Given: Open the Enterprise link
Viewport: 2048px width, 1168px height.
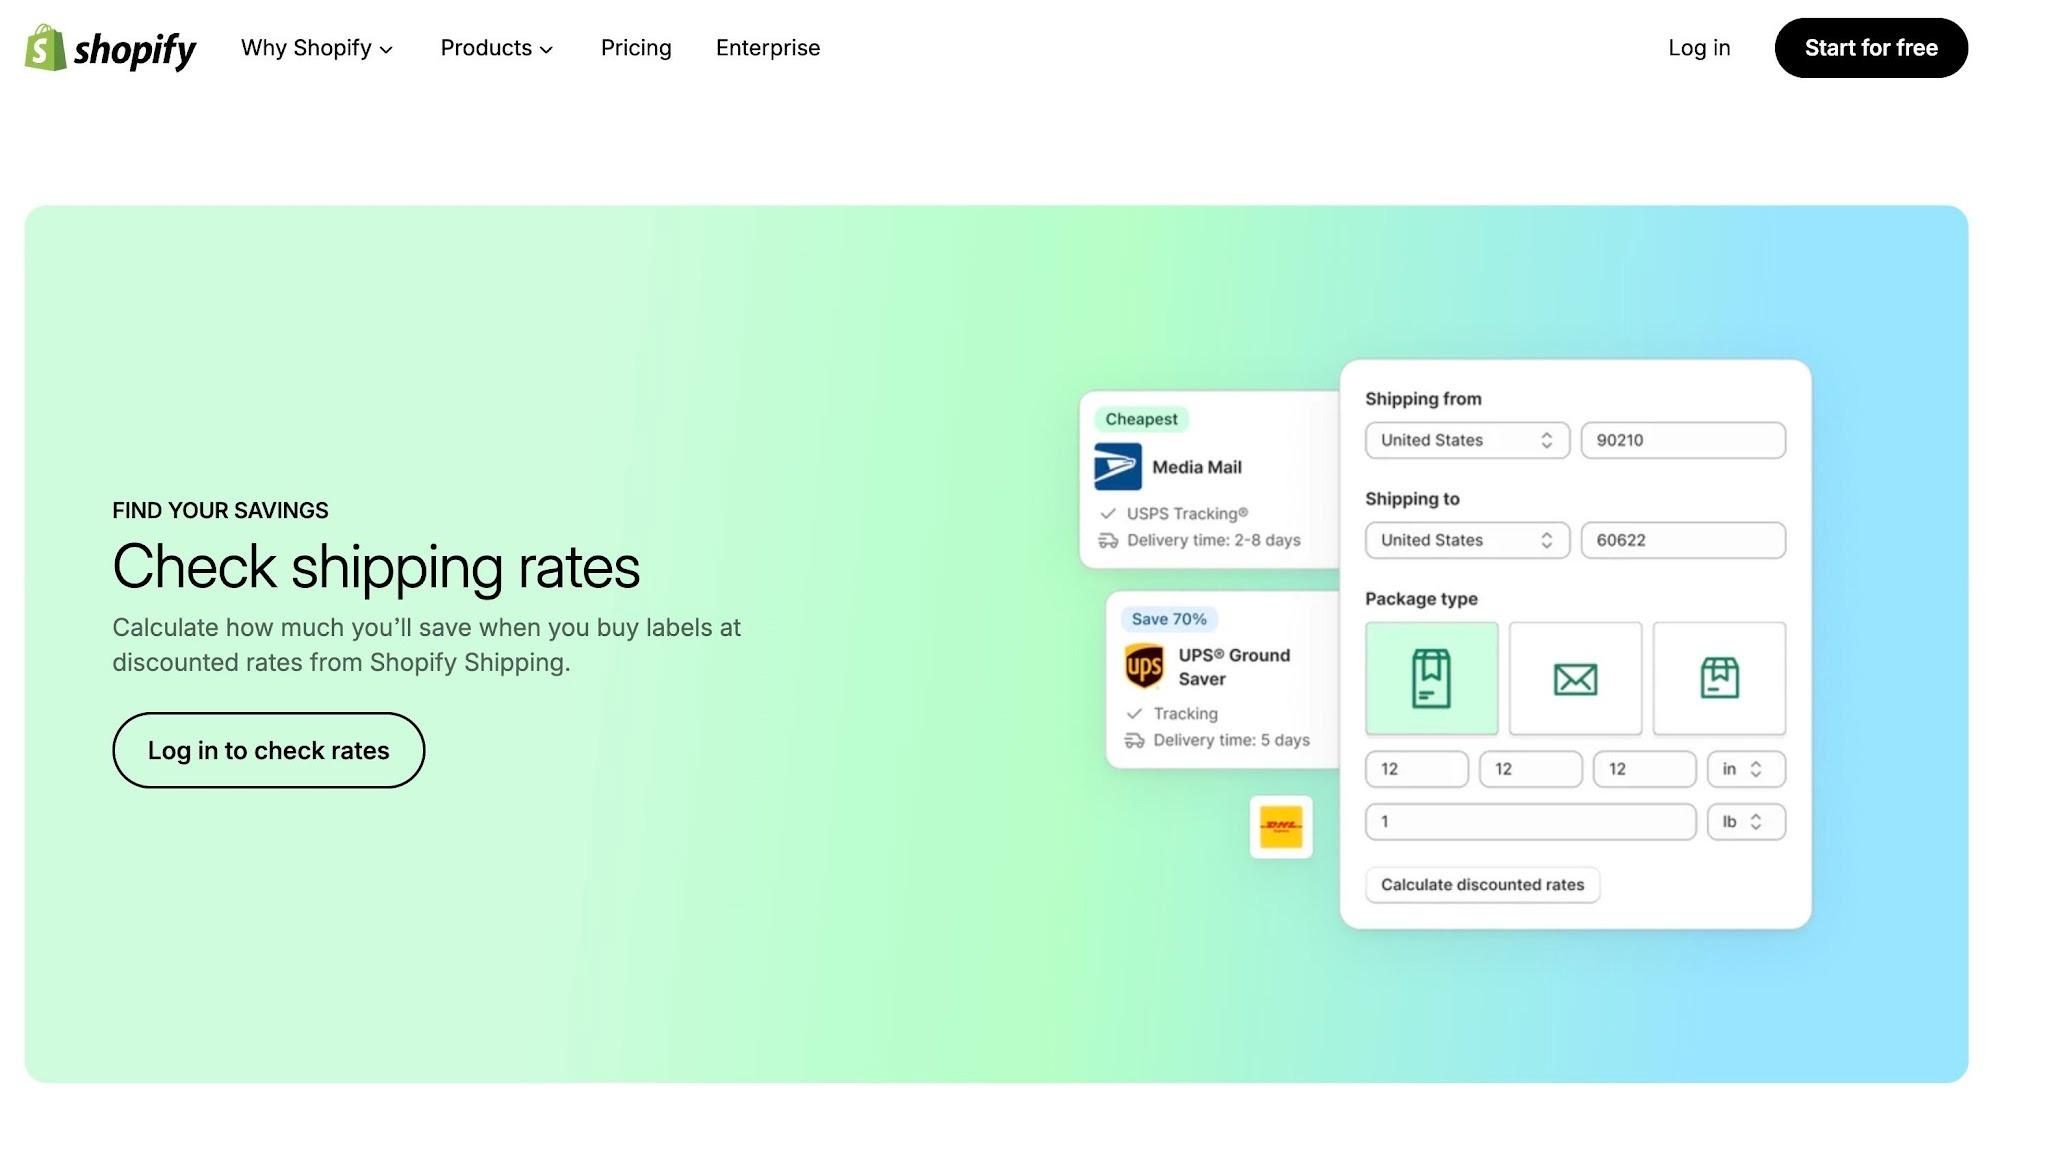Looking at the screenshot, I should coord(768,48).
